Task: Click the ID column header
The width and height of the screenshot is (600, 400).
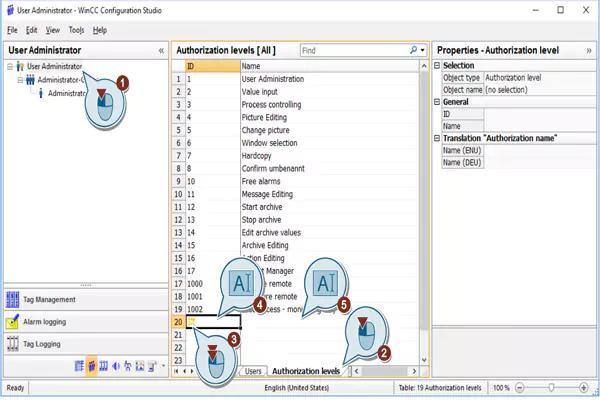Action: click(x=213, y=66)
